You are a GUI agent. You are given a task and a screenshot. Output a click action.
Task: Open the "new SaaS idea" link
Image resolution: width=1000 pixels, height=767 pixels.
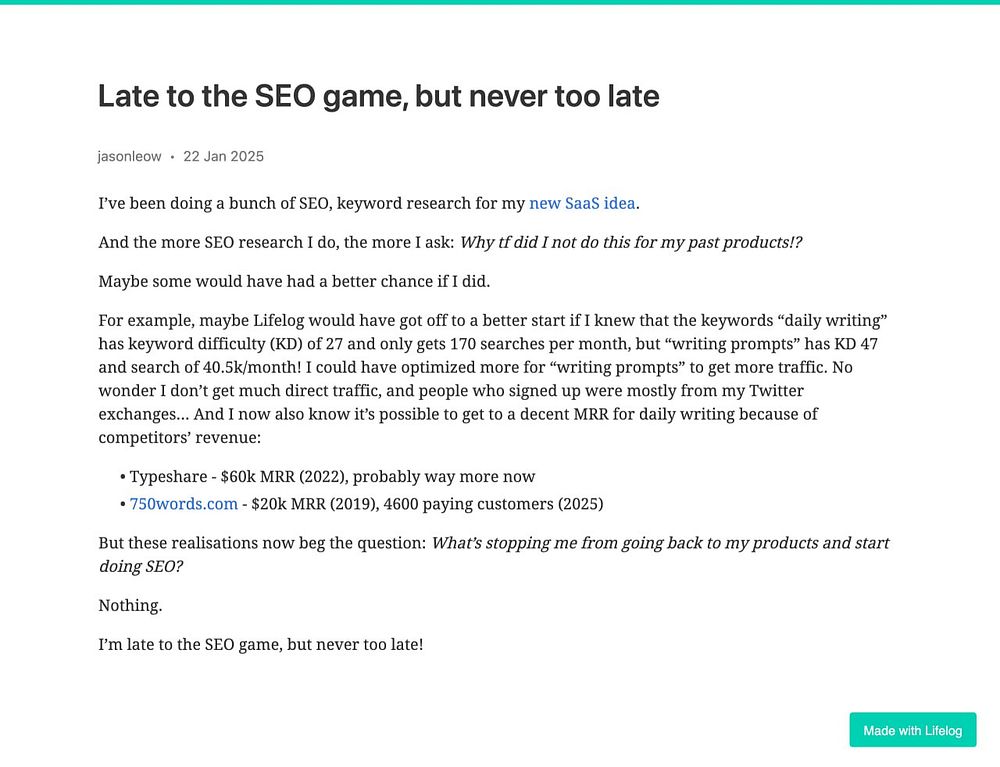[x=583, y=204]
